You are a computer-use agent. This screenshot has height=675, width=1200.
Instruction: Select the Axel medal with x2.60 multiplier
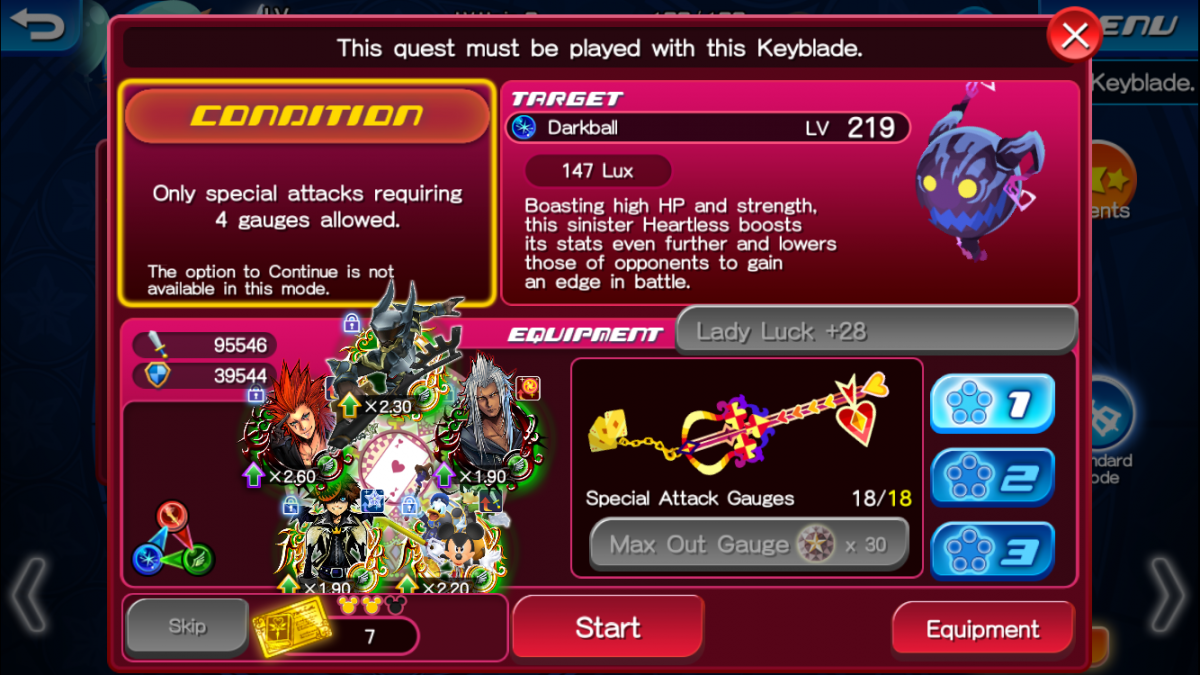point(295,423)
